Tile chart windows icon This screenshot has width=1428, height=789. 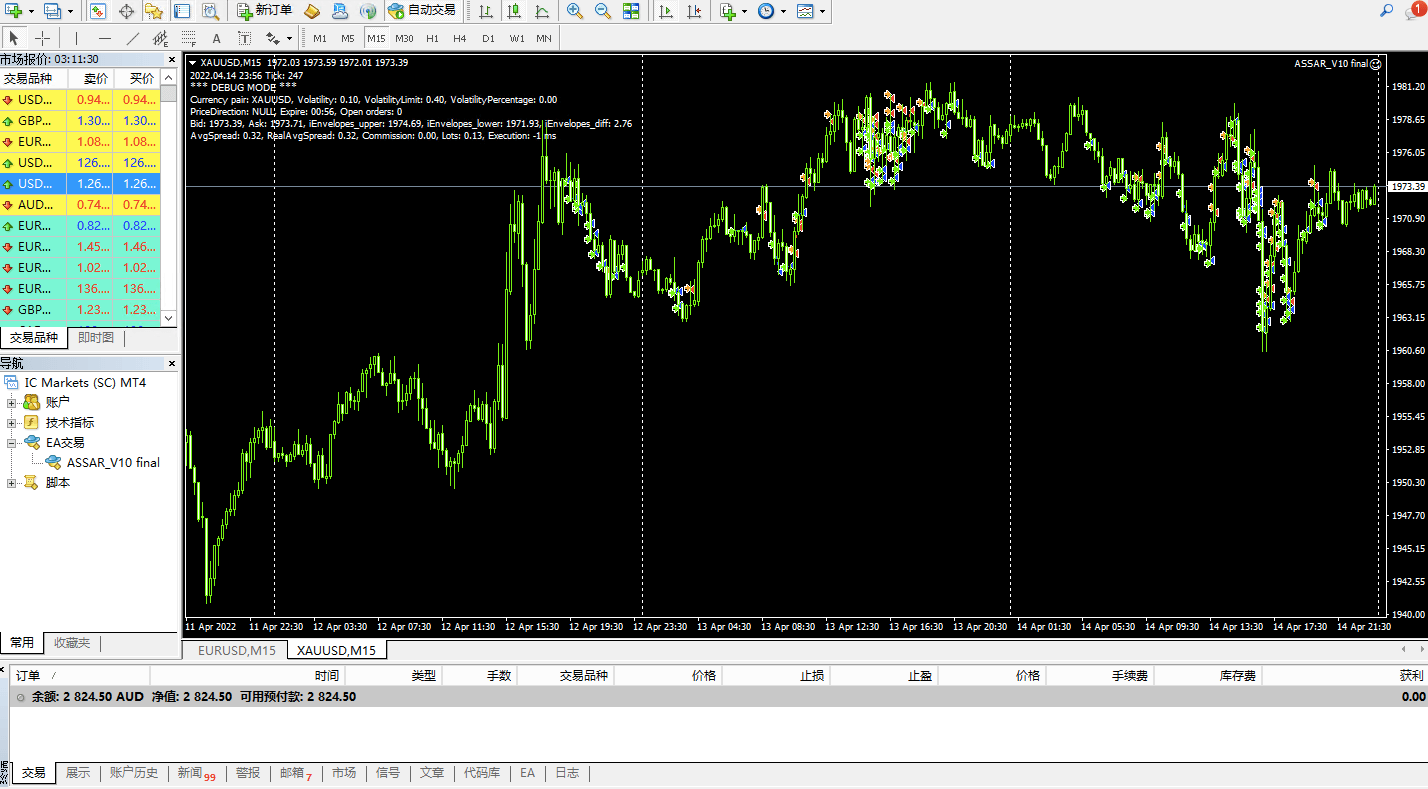[x=631, y=11]
